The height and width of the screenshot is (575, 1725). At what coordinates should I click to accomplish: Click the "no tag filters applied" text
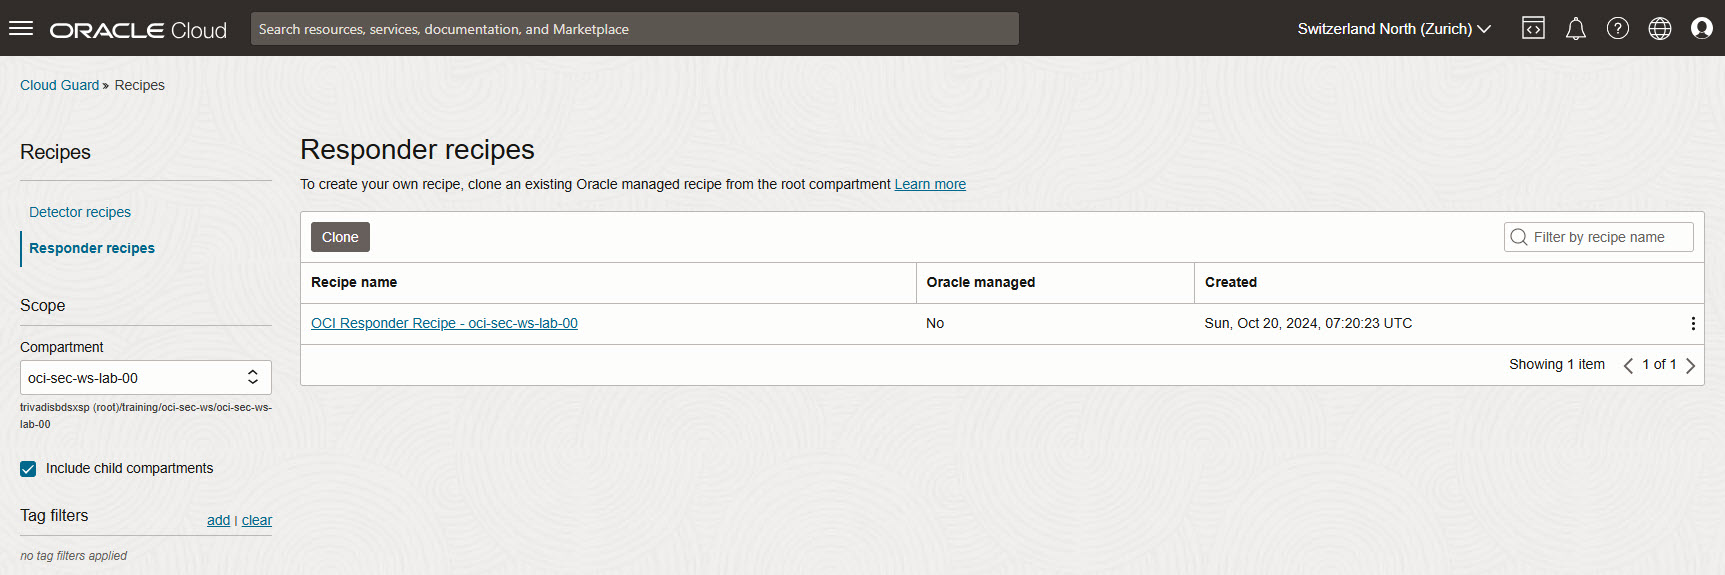pos(73,556)
